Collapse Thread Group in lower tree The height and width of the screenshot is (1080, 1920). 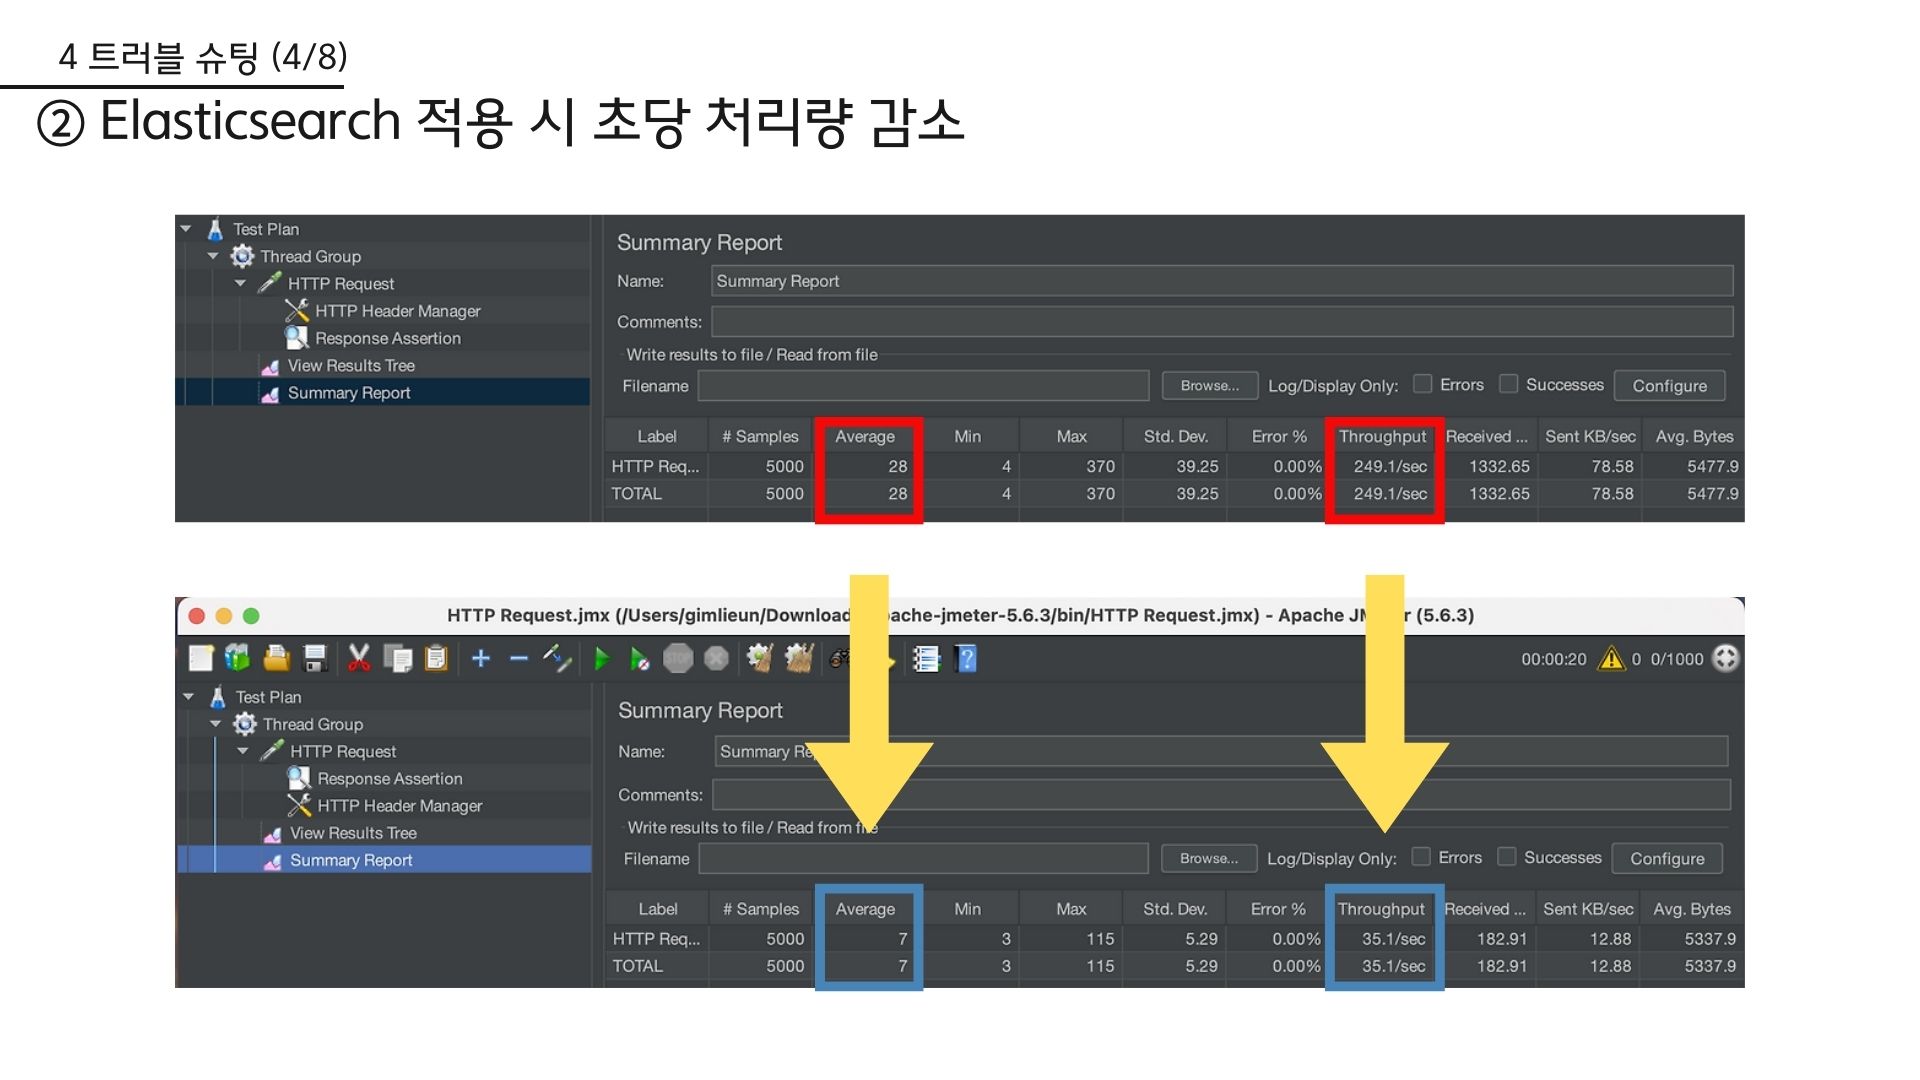(x=216, y=724)
